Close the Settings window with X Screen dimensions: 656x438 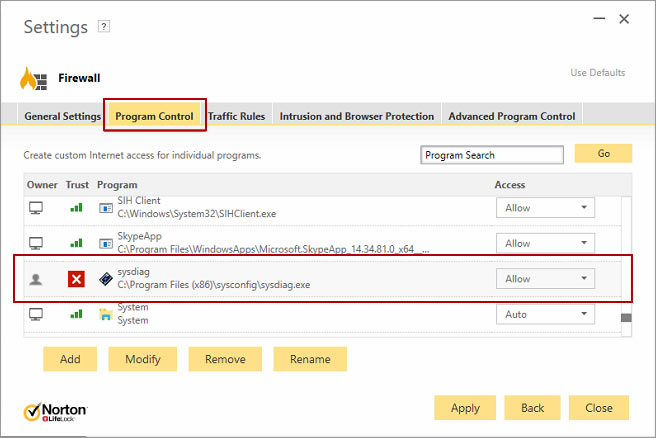pyautogui.click(x=624, y=19)
